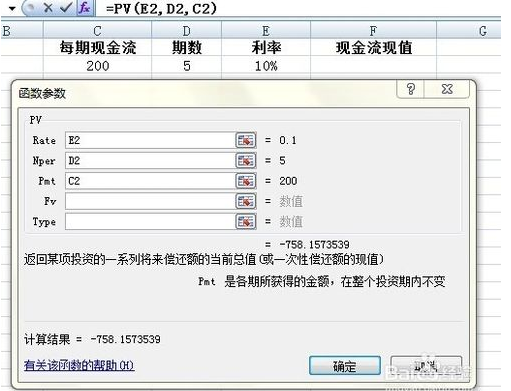The height and width of the screenshot is (391, 511).
Task: Select column G header
Action: pos(469,31)
